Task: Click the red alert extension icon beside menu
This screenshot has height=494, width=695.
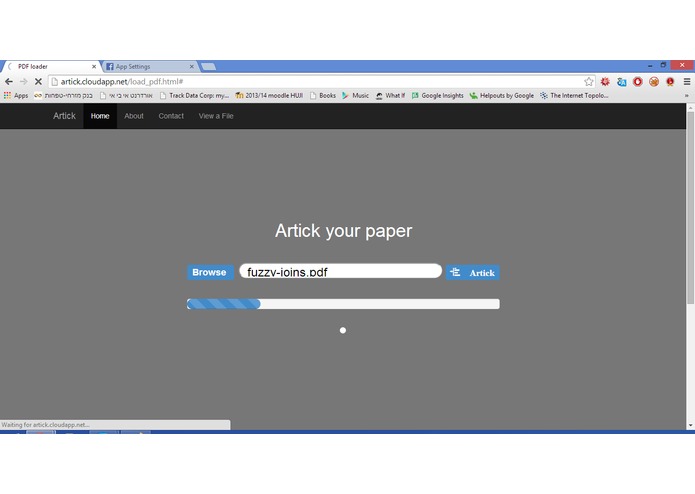Action: click(670, 82)
